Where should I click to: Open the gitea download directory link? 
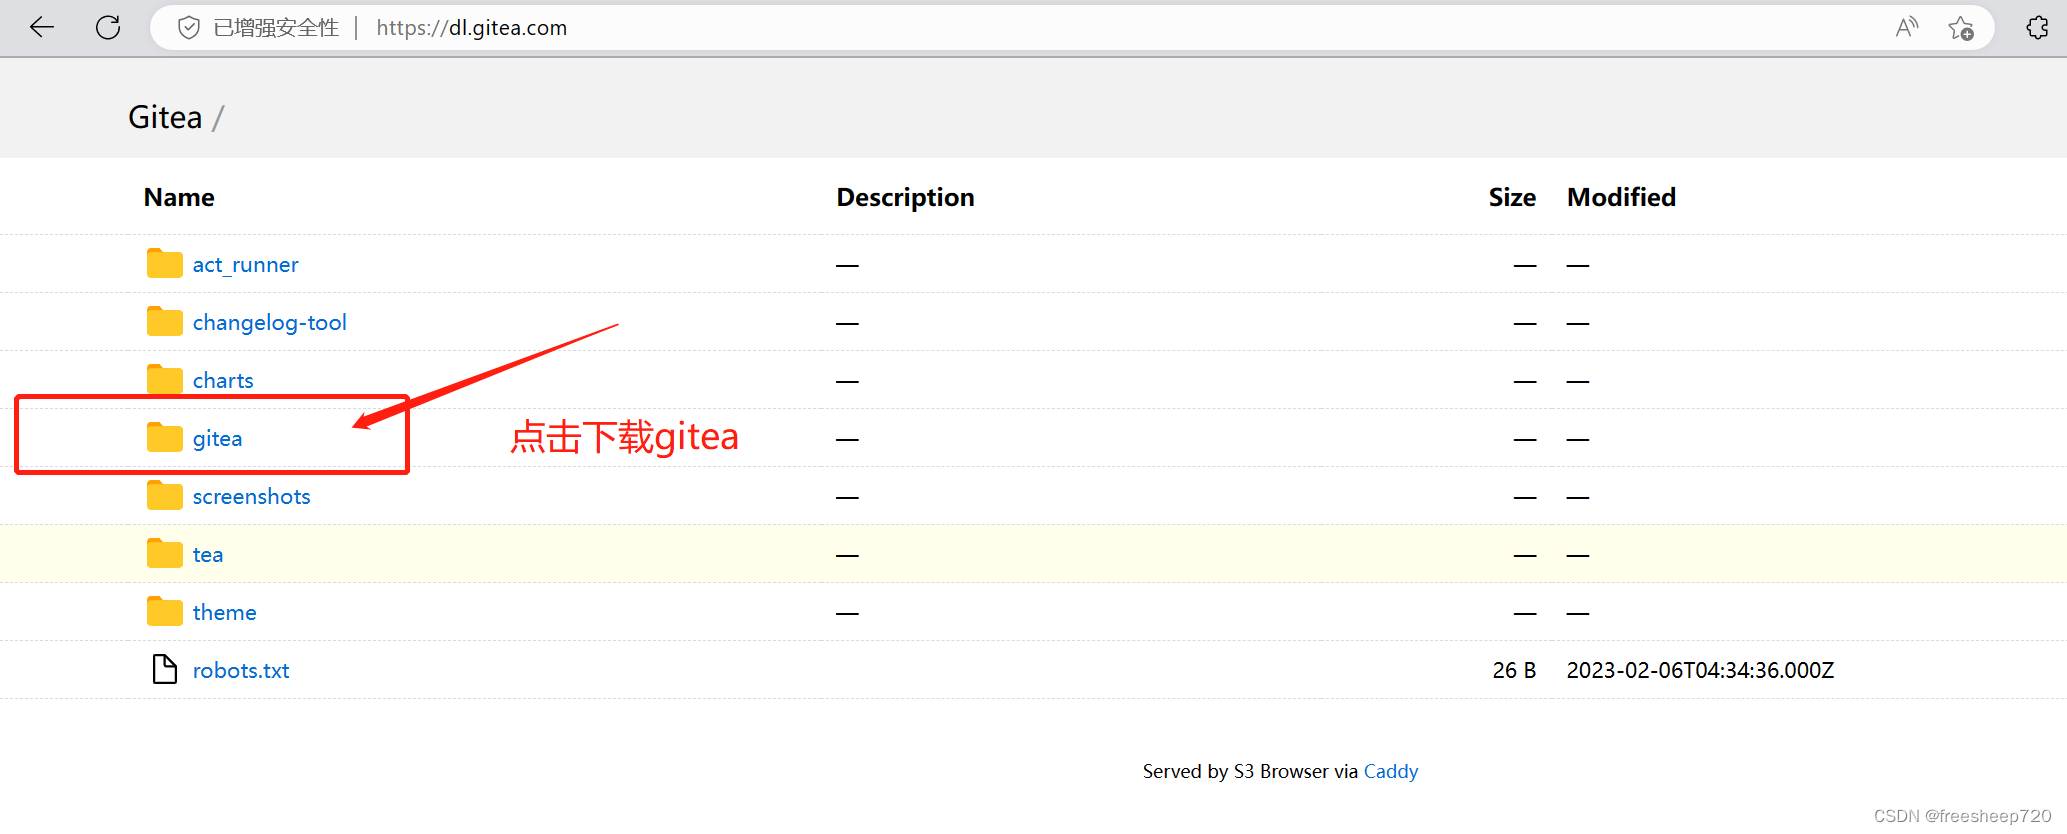(x=217, y=439)
